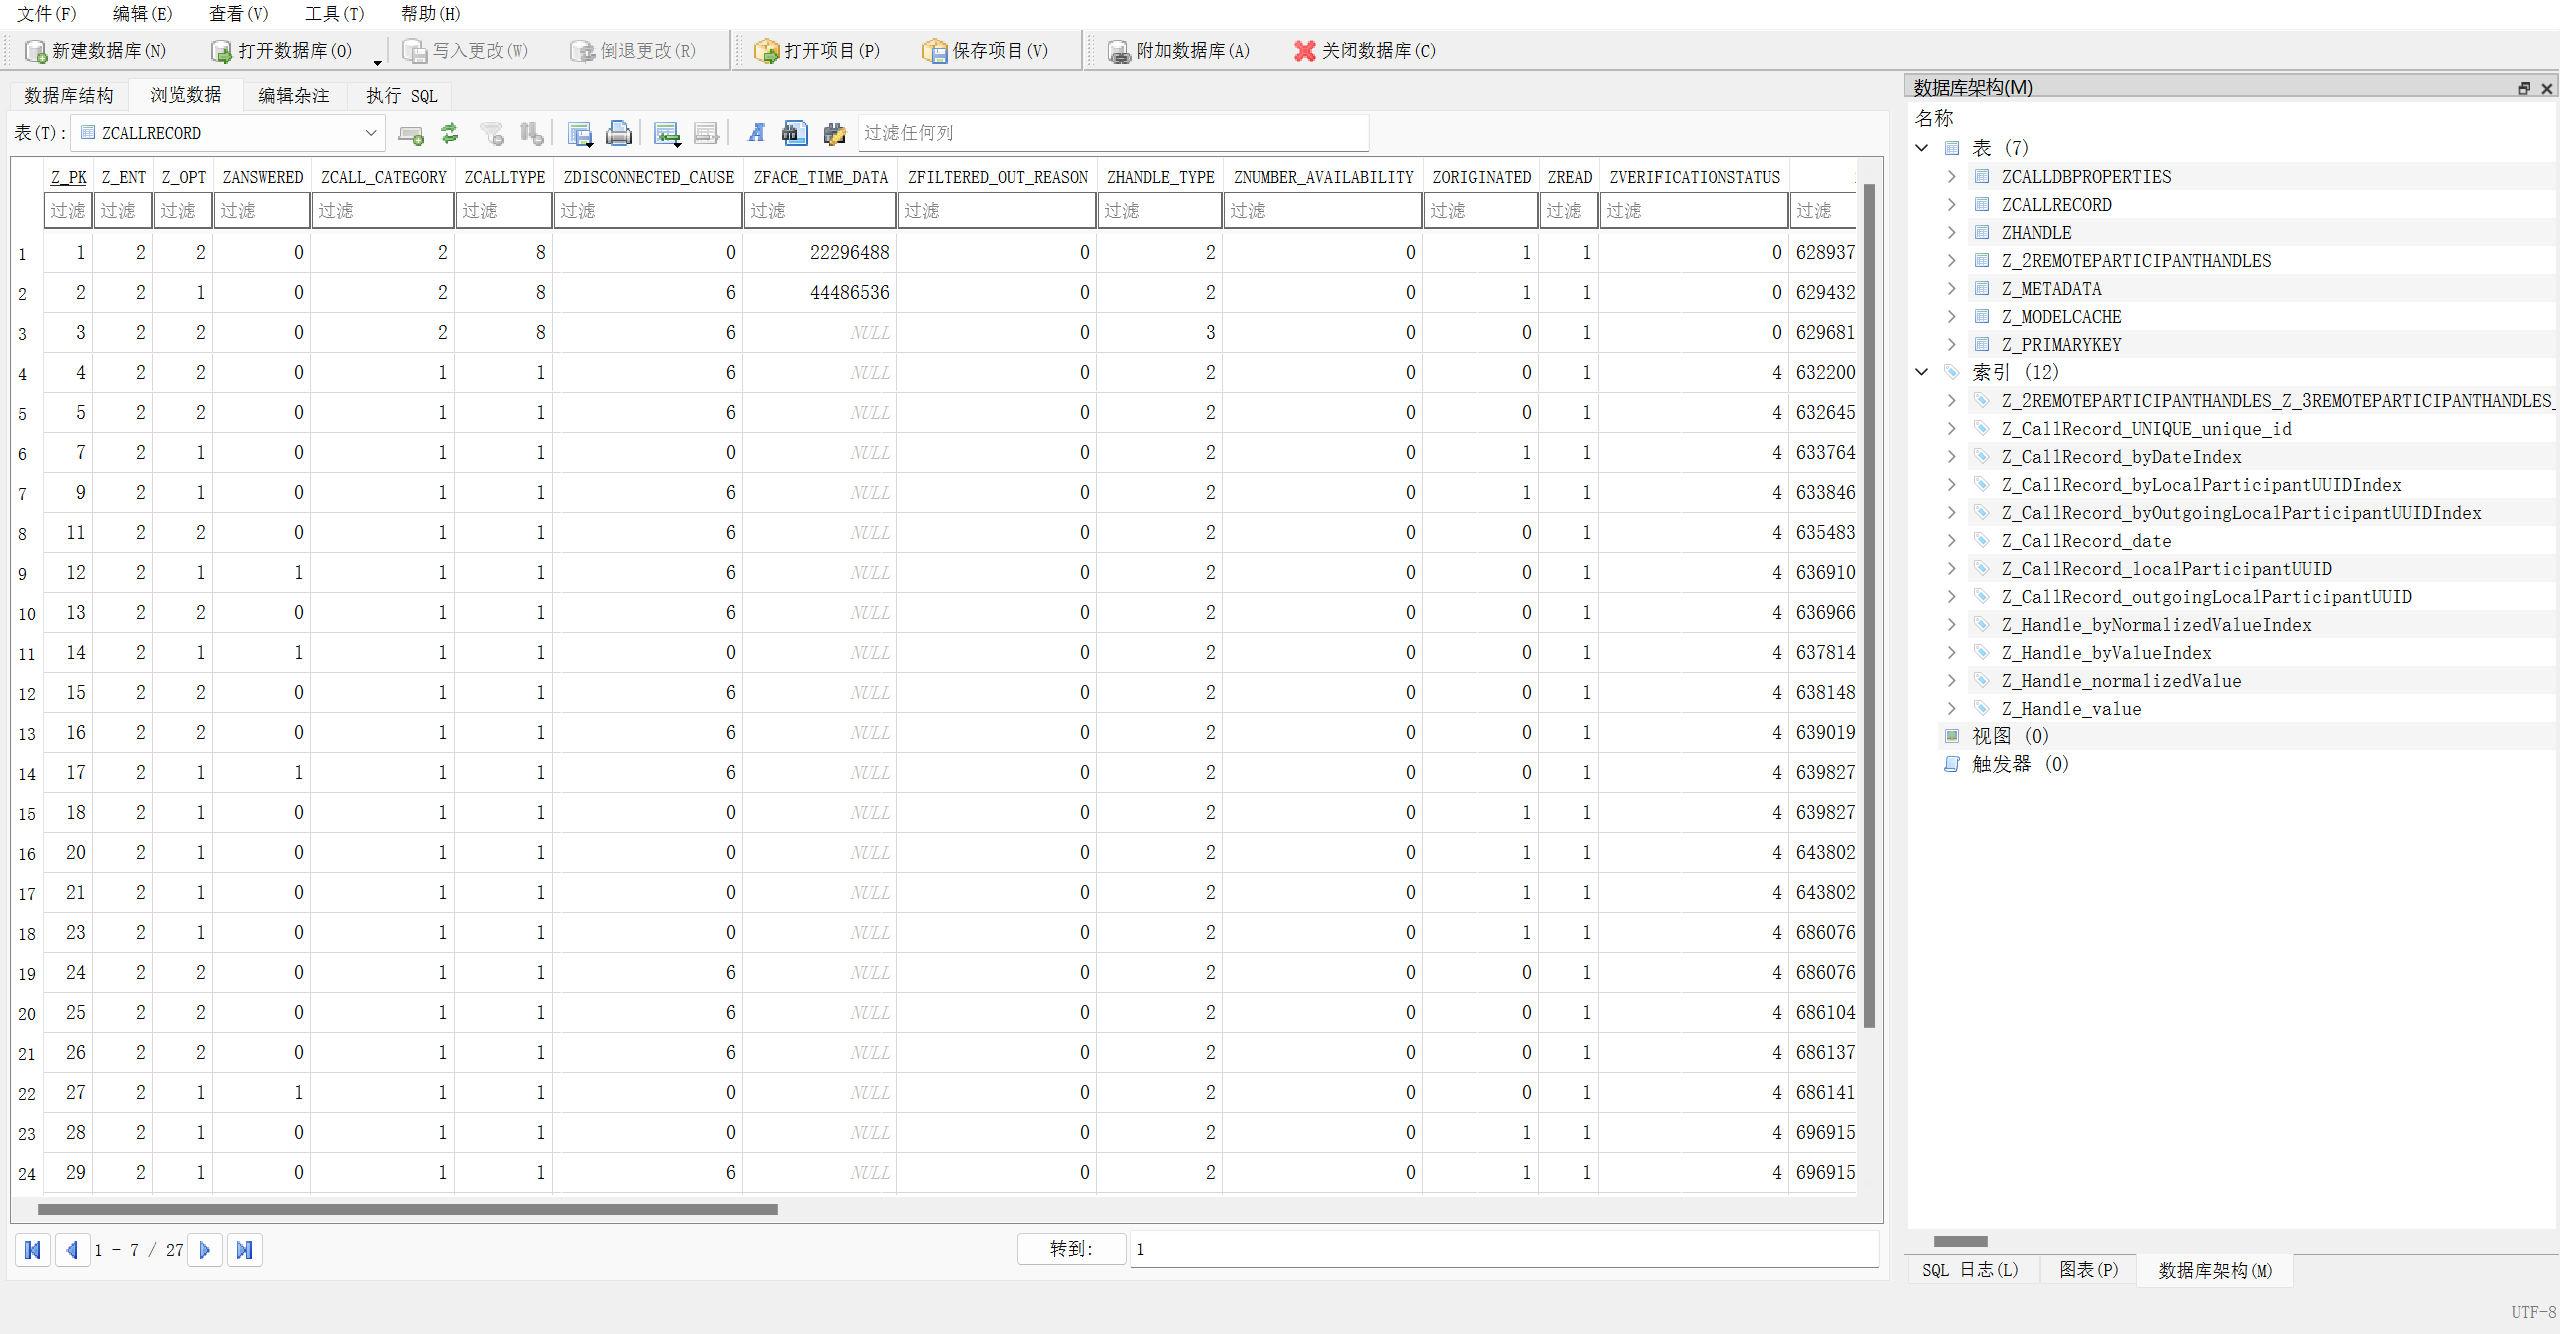Collapse the 表 (7) tree node

(x=1922, y=148)
